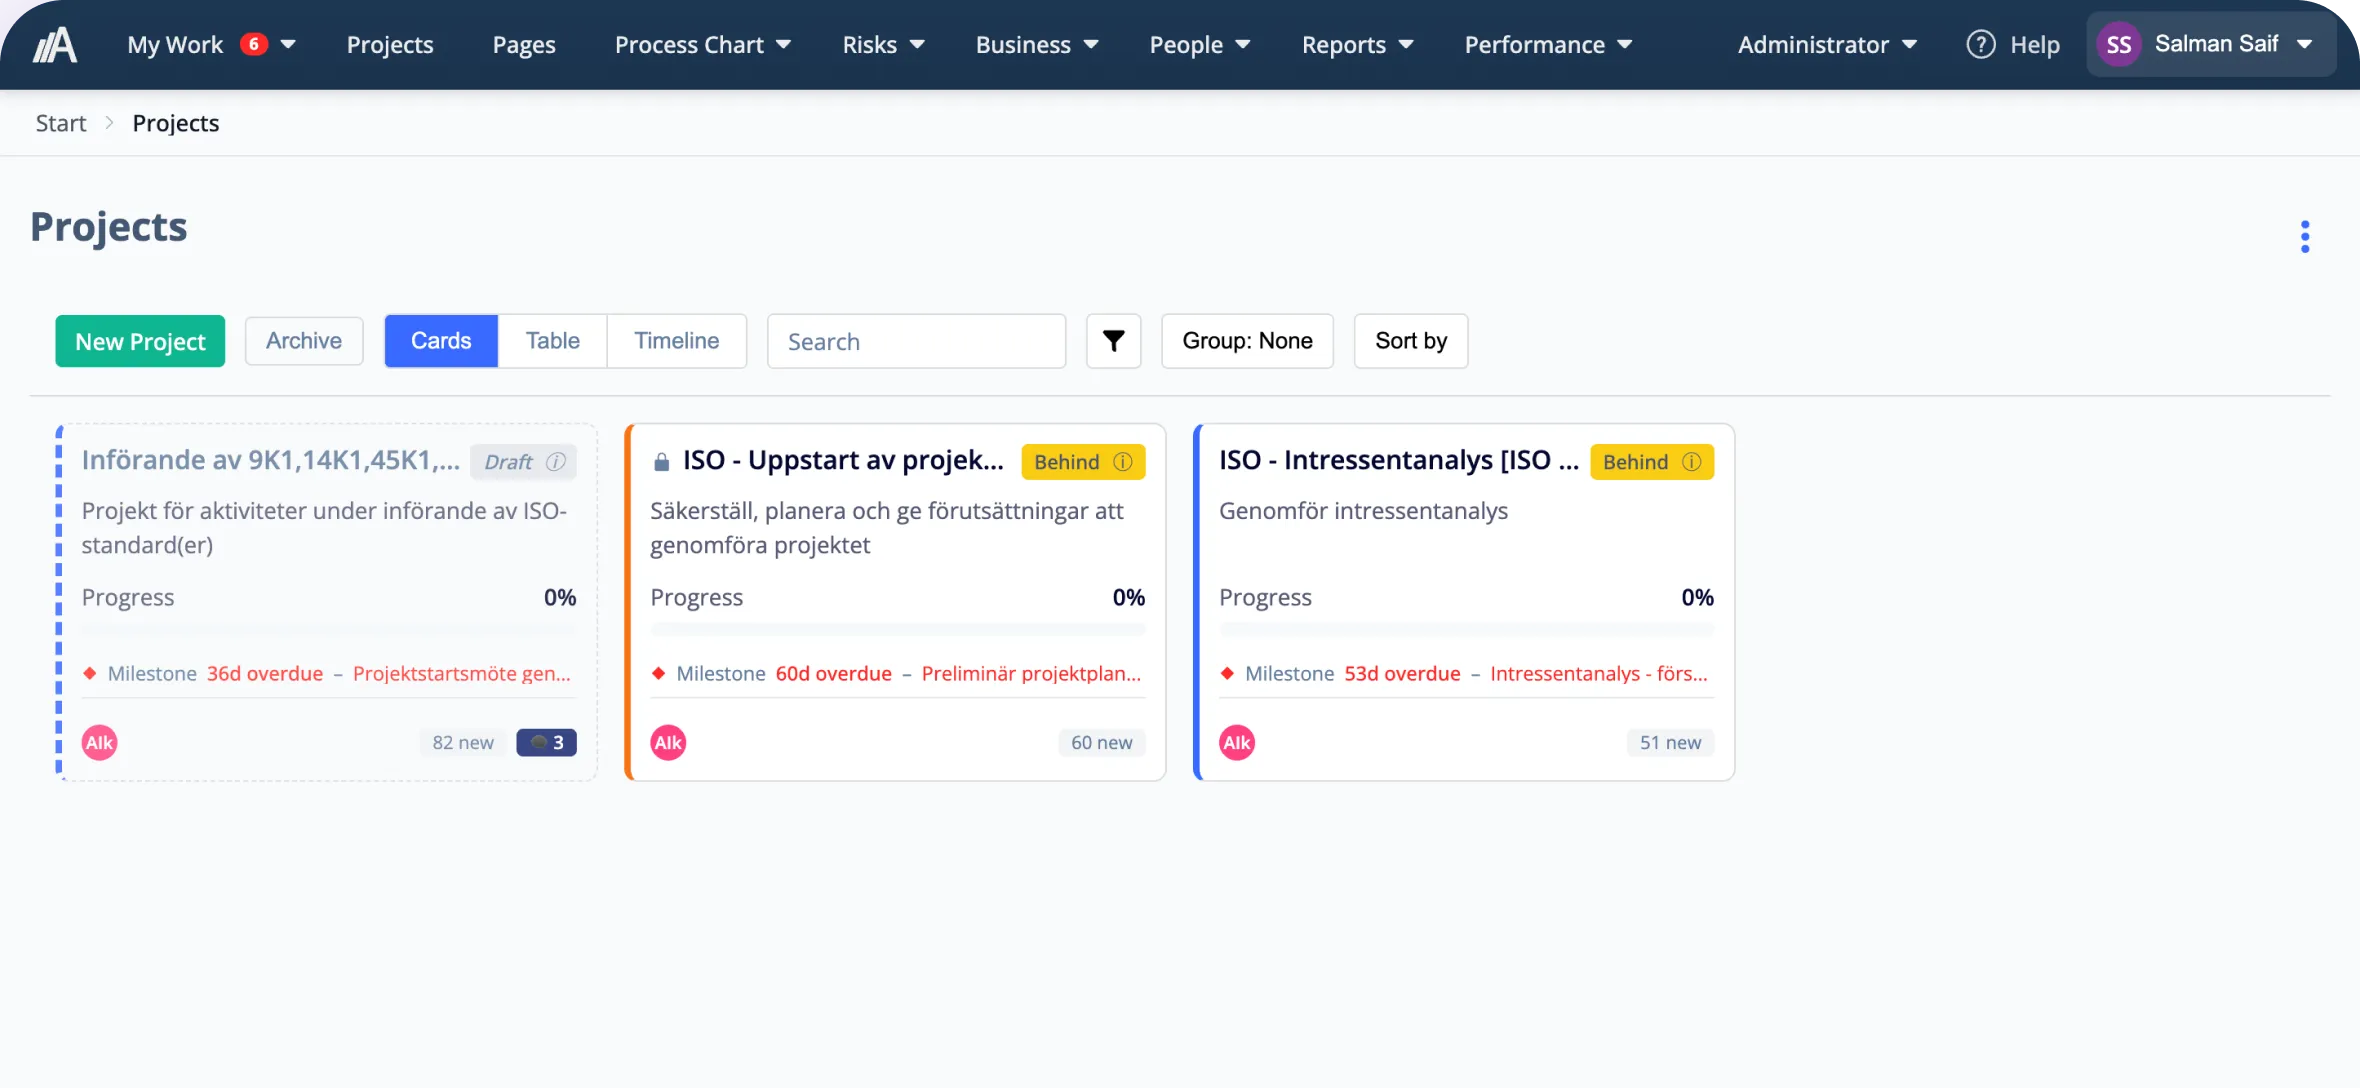Focus the Search input field
Image resolution: width=2360 pixels, height=1088 pixels.
[916, 341]
